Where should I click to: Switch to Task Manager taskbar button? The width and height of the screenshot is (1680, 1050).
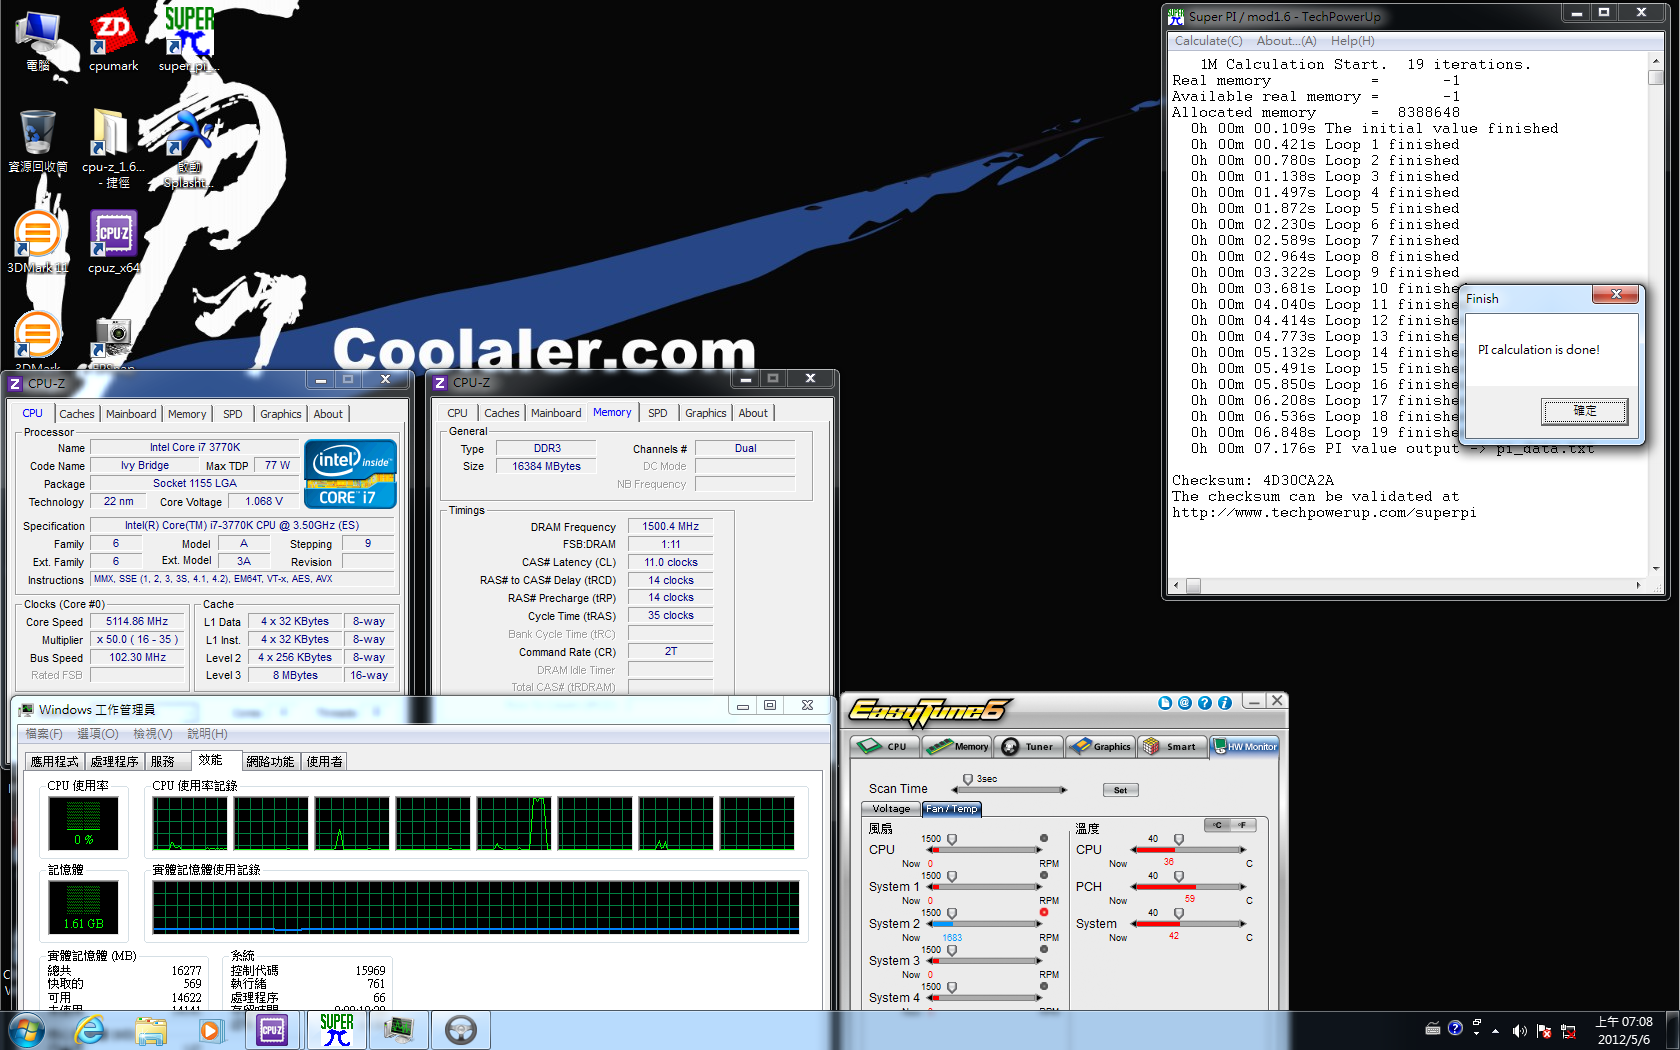(399, 1030)
